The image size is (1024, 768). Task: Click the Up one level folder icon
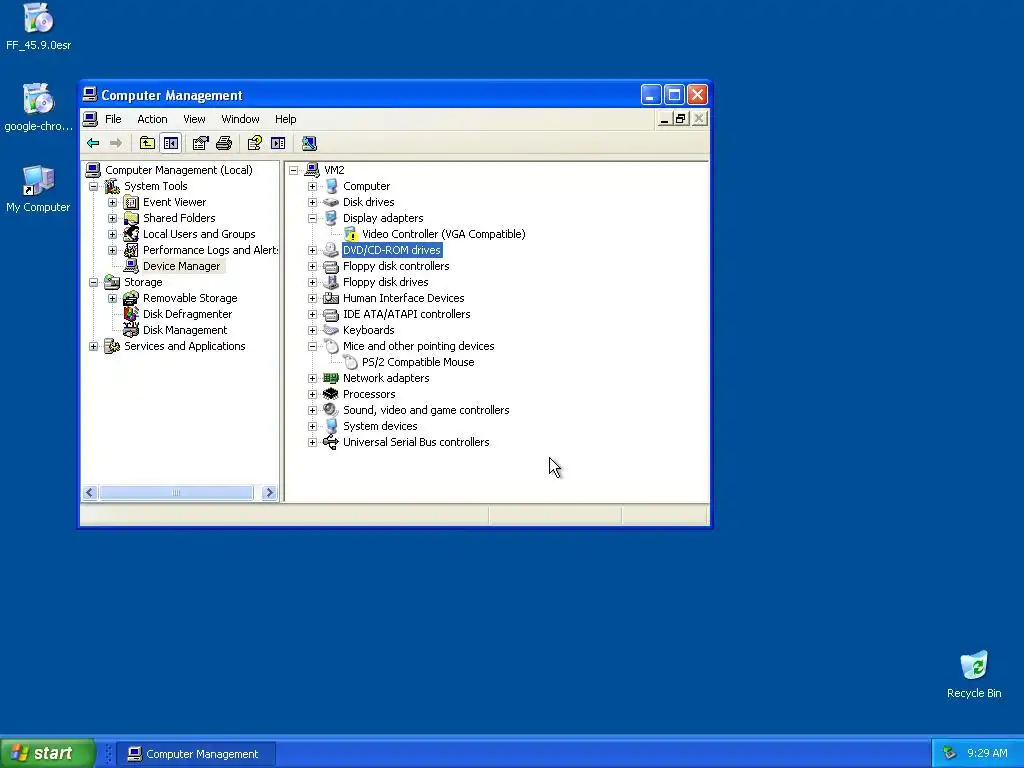pos(147,143)
